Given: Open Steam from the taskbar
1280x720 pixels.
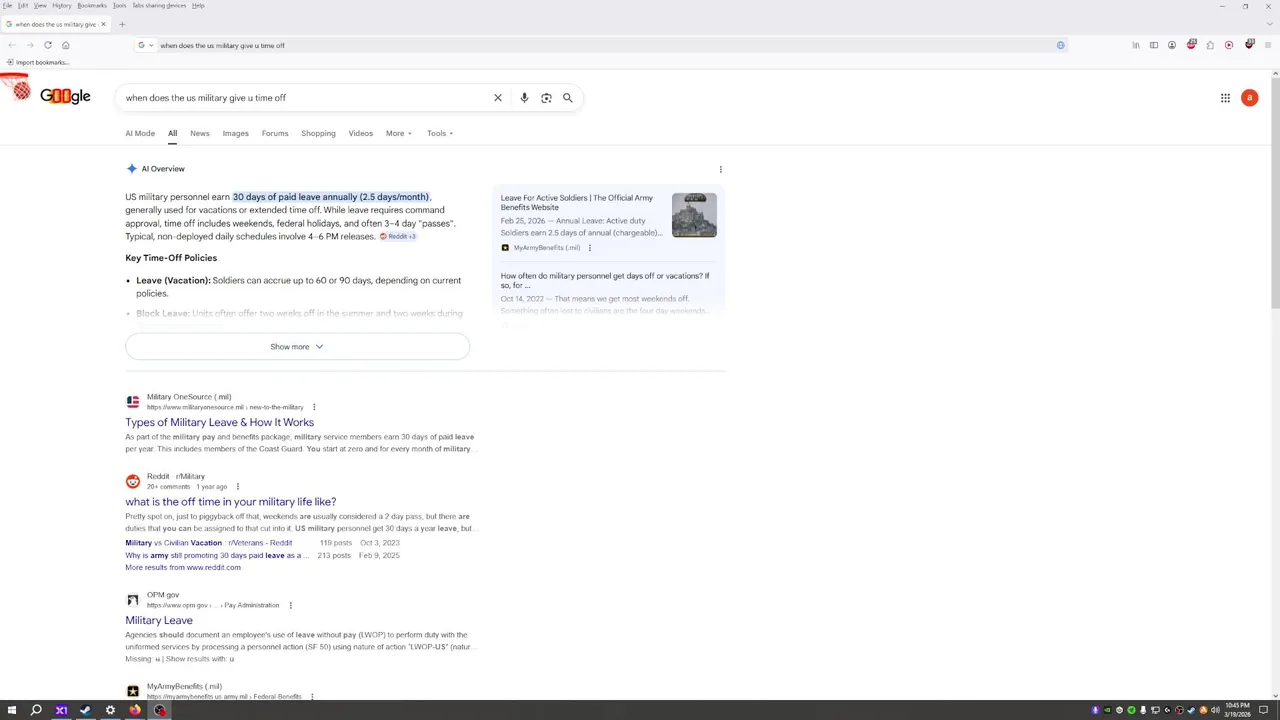Looking at the screenshot, I should coord(85,710).
